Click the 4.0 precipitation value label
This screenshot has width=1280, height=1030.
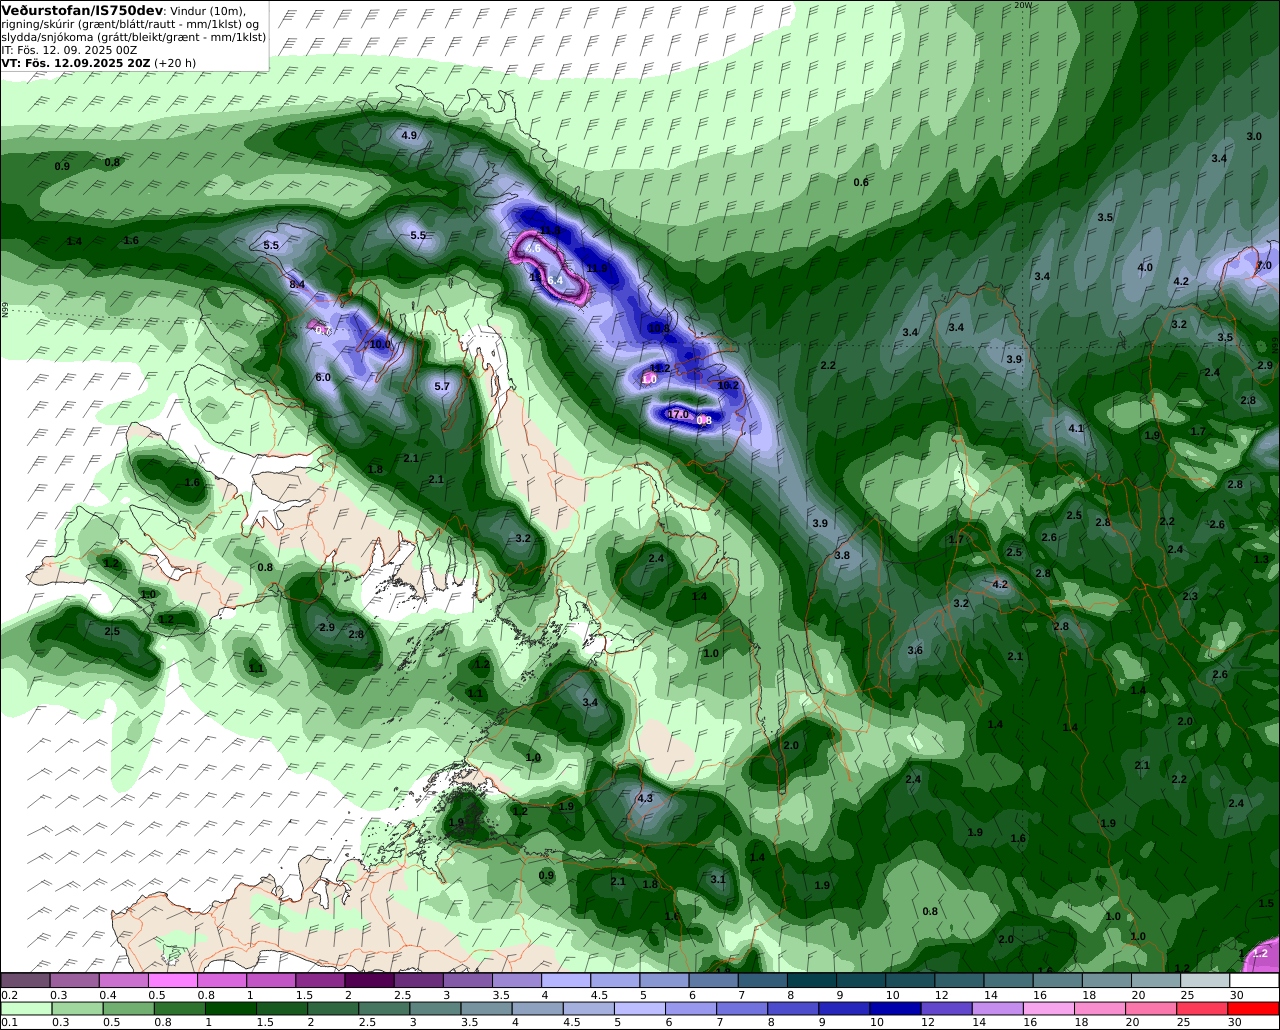click(1145, 267)
